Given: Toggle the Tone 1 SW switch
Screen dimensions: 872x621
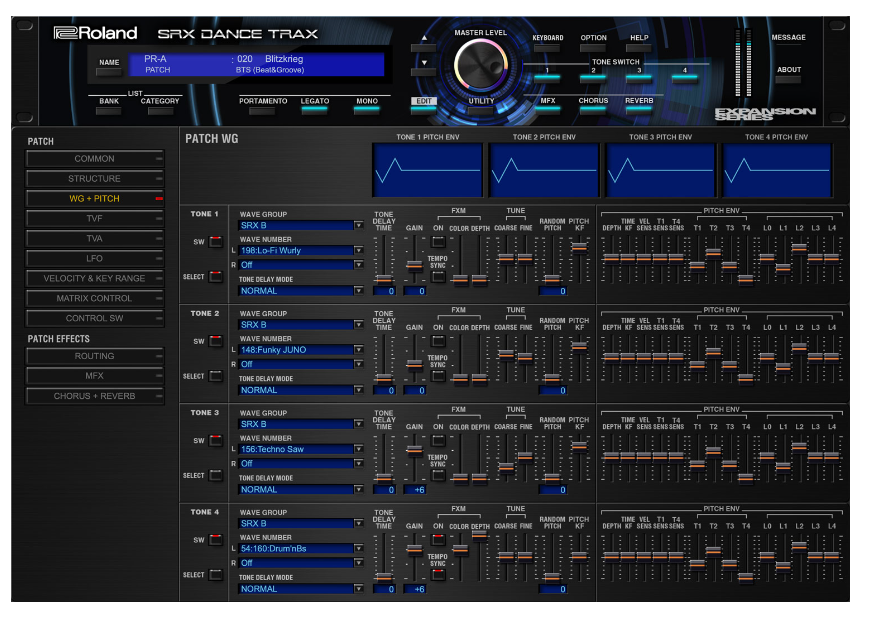Looking at the screenshot, I should point(216,242).
